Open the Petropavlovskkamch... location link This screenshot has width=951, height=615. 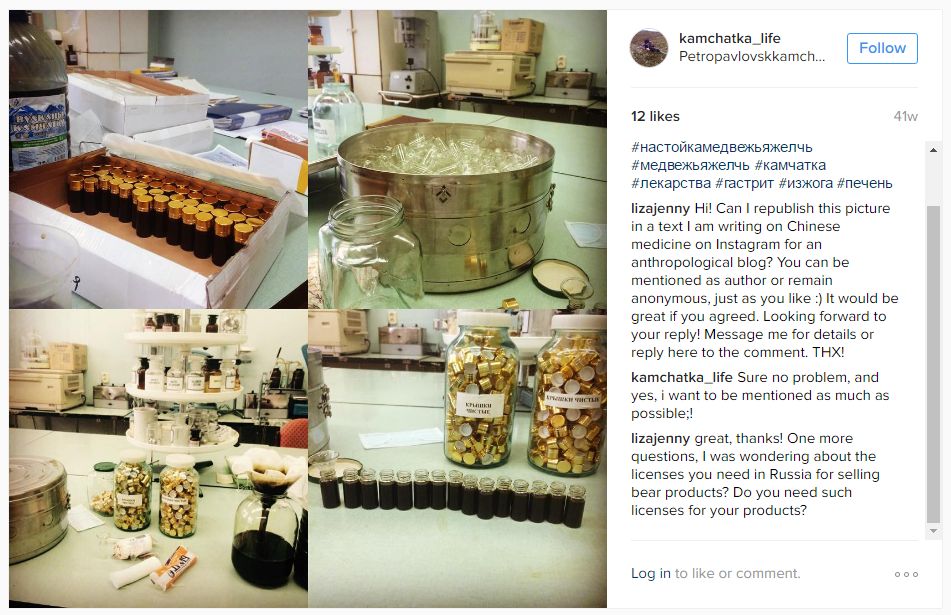point(751,56)
